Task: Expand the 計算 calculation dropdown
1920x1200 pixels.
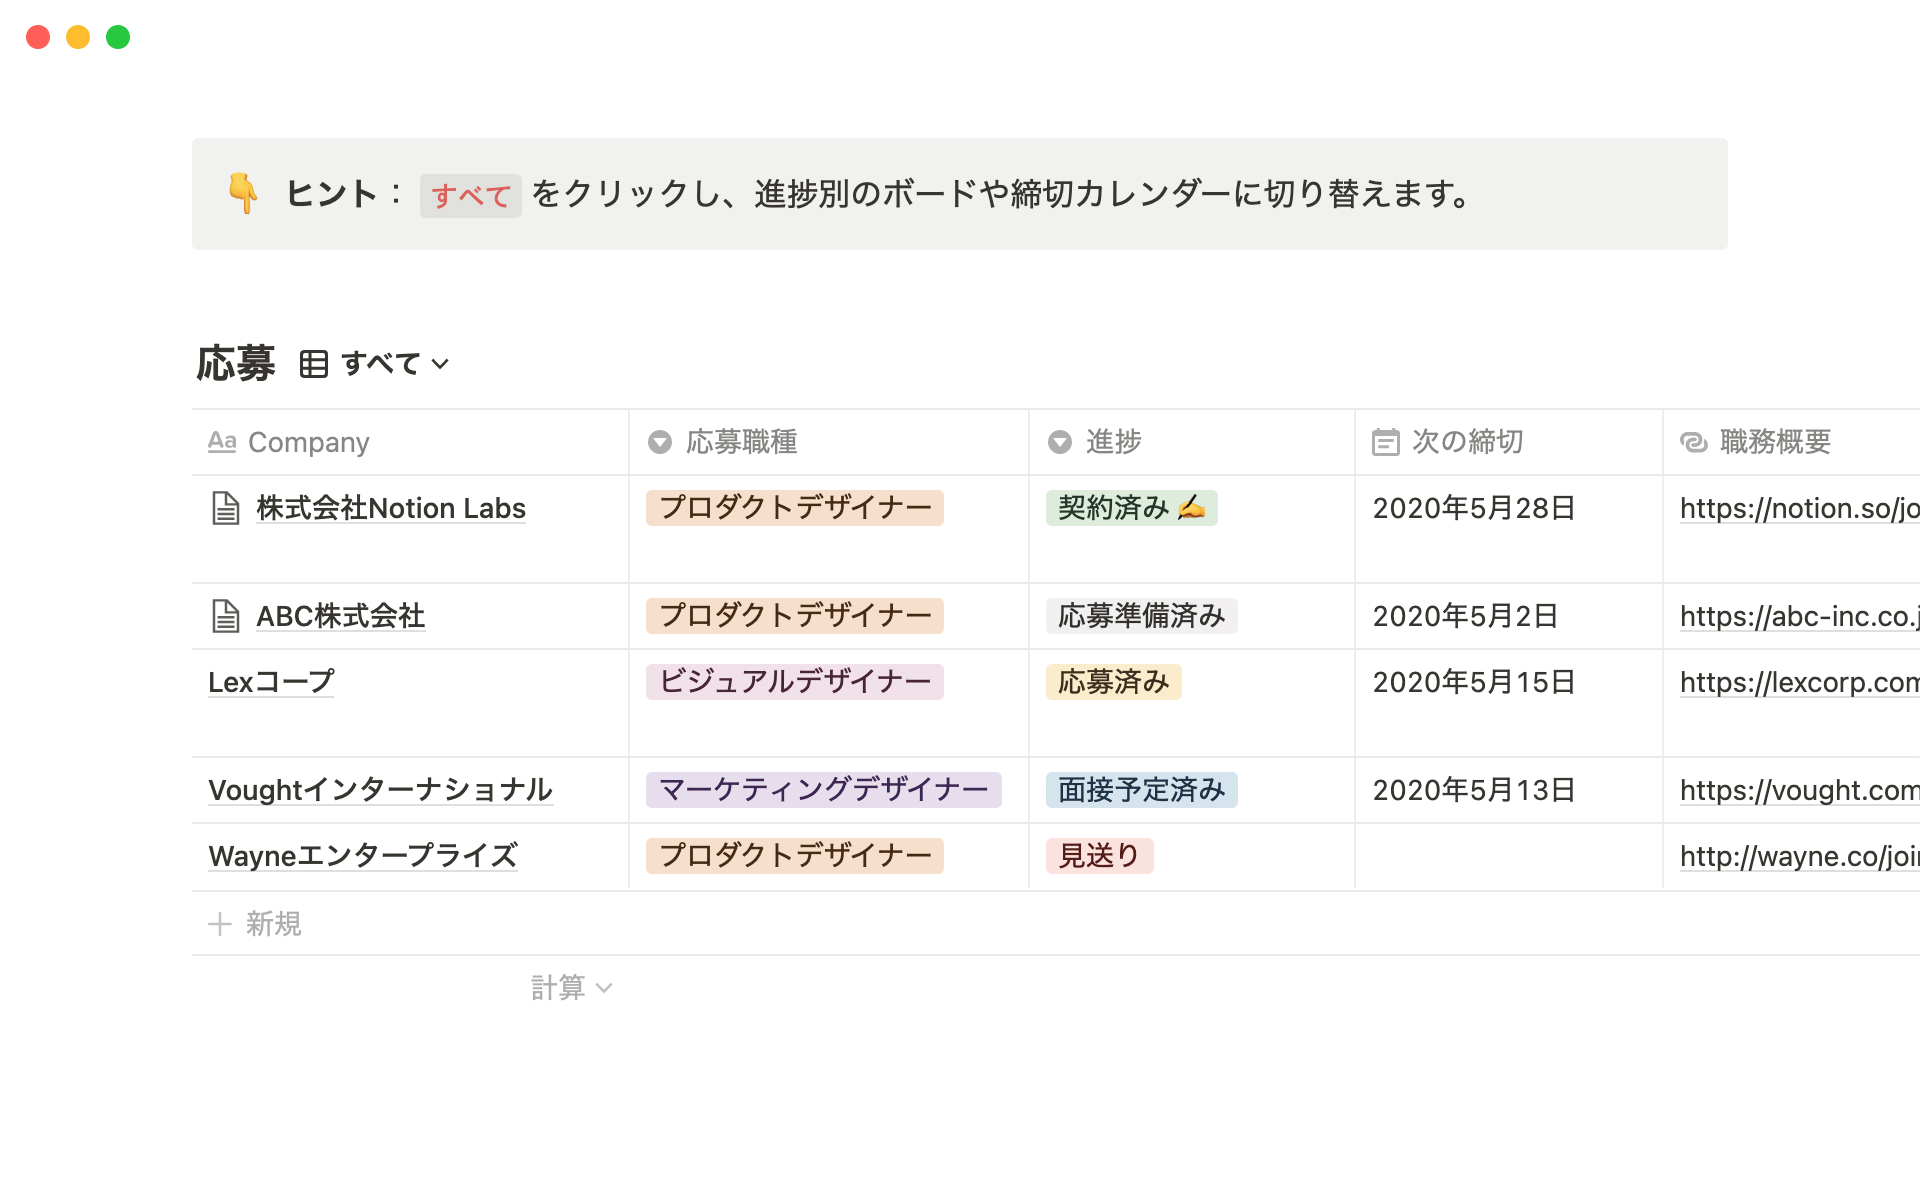Action: tap(571, 988)
